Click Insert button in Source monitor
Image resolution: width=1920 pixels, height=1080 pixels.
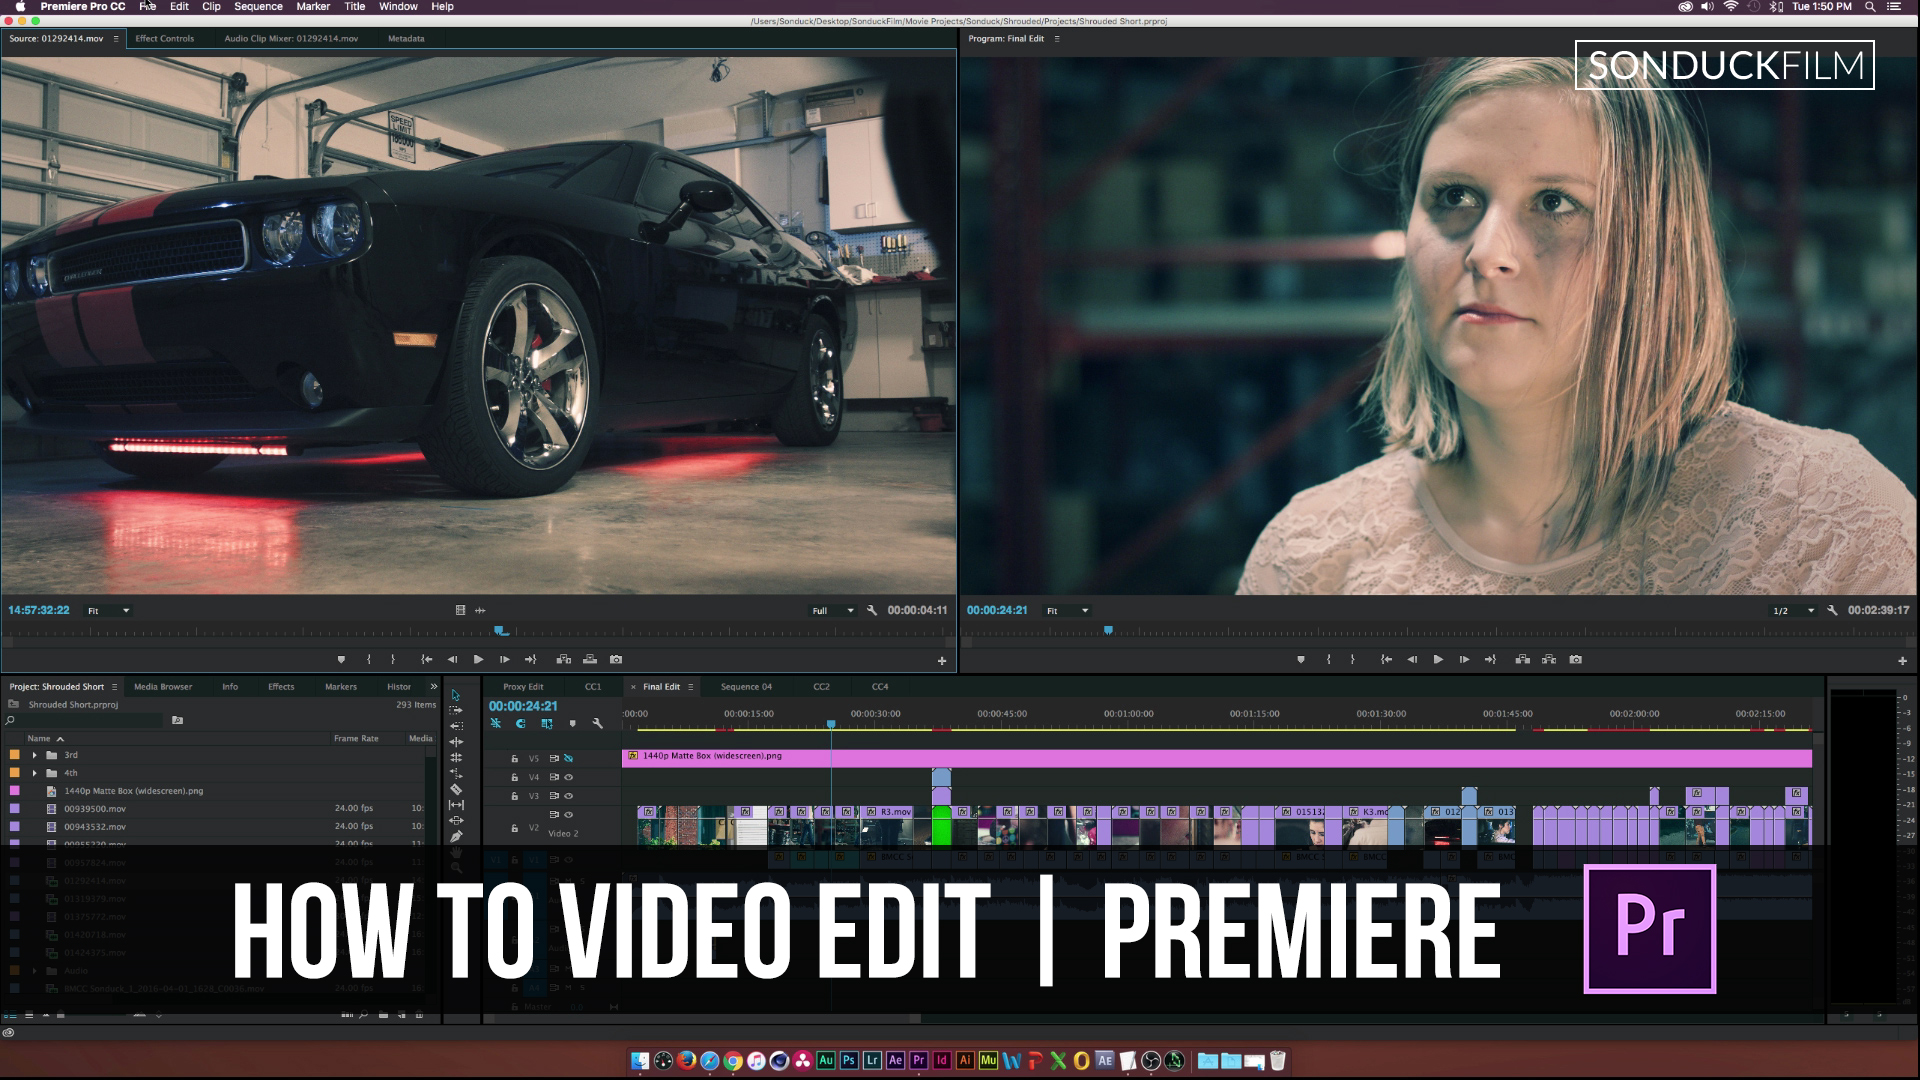(564, 660)
